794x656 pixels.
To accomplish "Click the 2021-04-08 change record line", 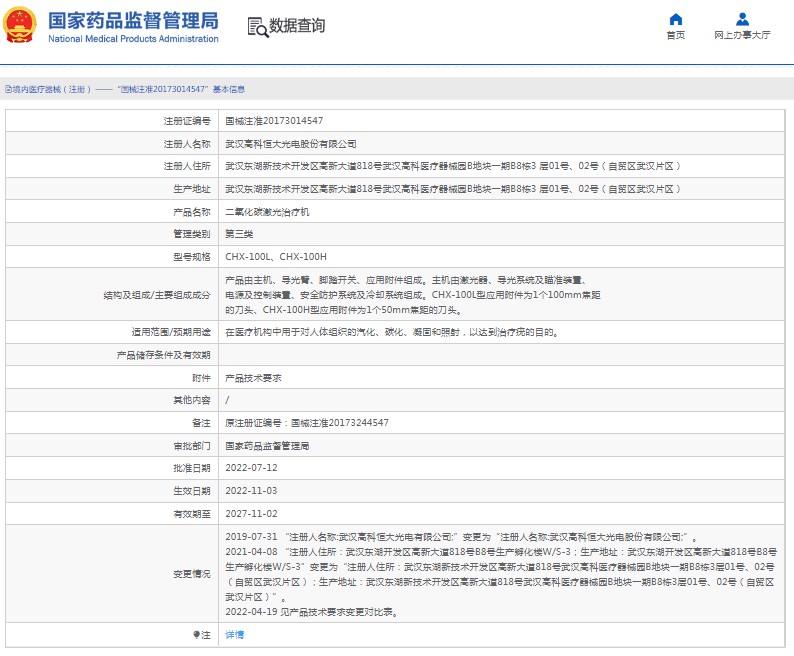I will (500, 574).
